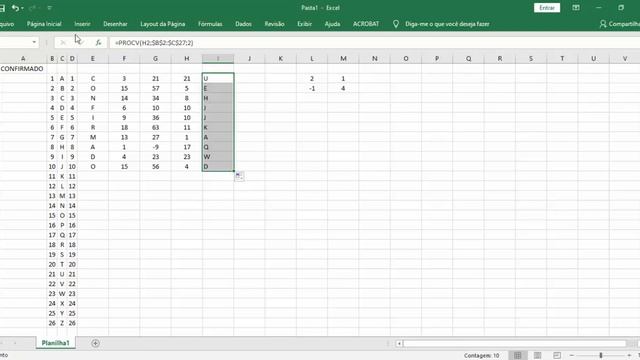The height and width of the screenshot is (360, 640).
Task: Click the zoom out minus button
Action: point(571,356)
